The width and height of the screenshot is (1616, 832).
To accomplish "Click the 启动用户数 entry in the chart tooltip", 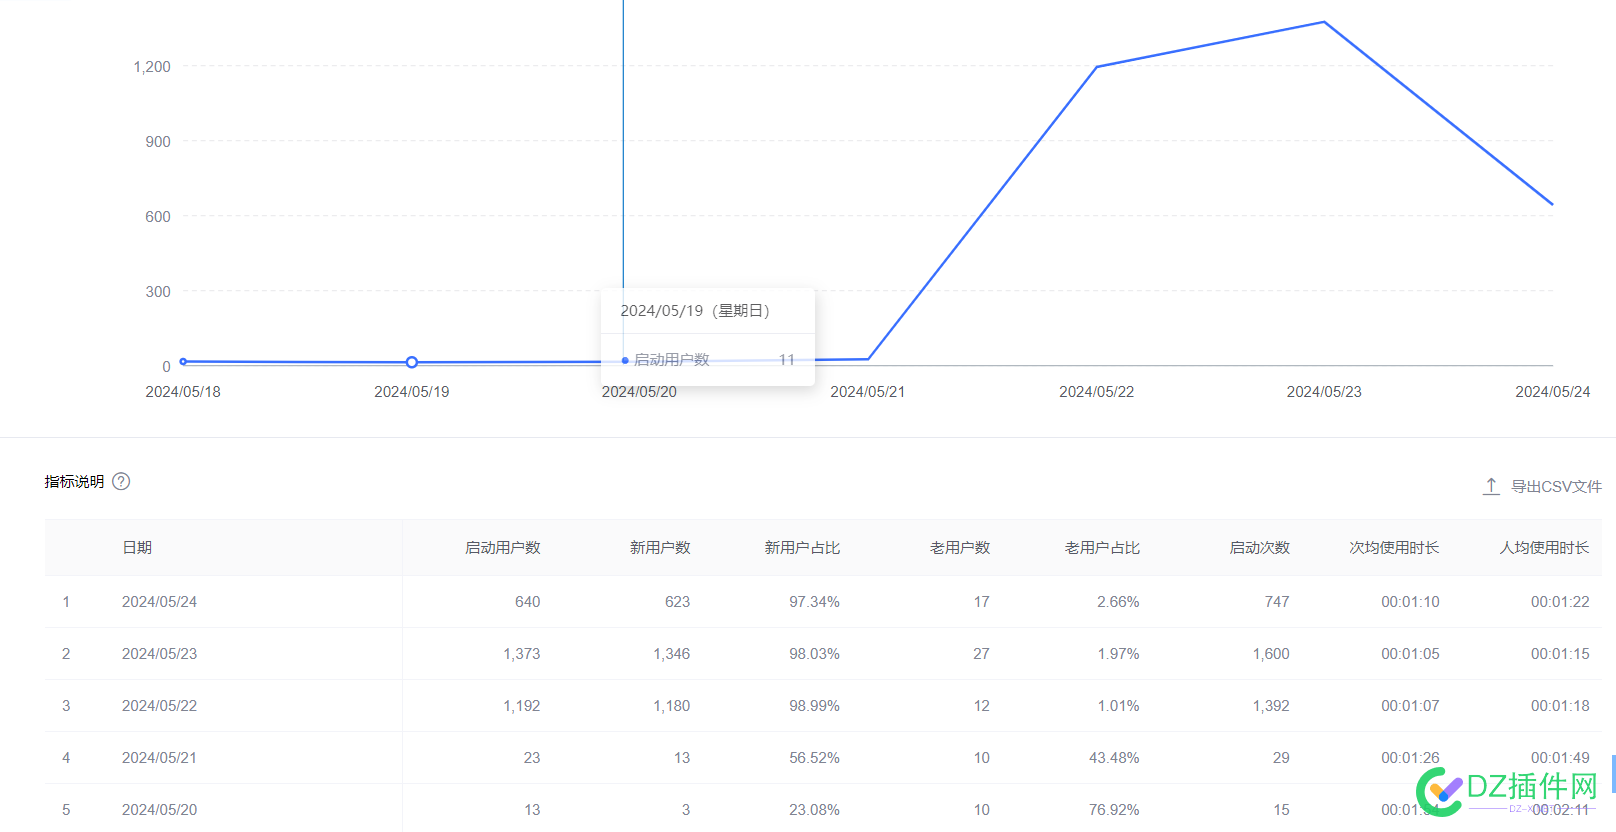I will 671,359.
